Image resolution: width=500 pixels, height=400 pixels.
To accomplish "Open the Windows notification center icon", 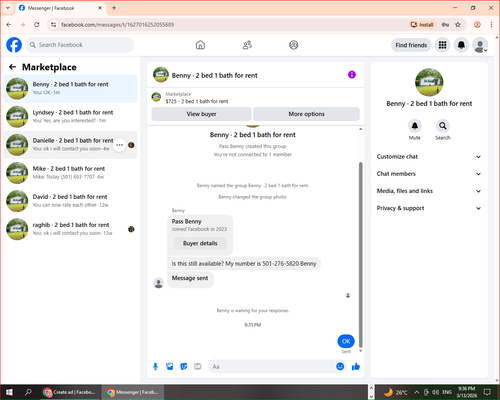I will pos(487,392).
